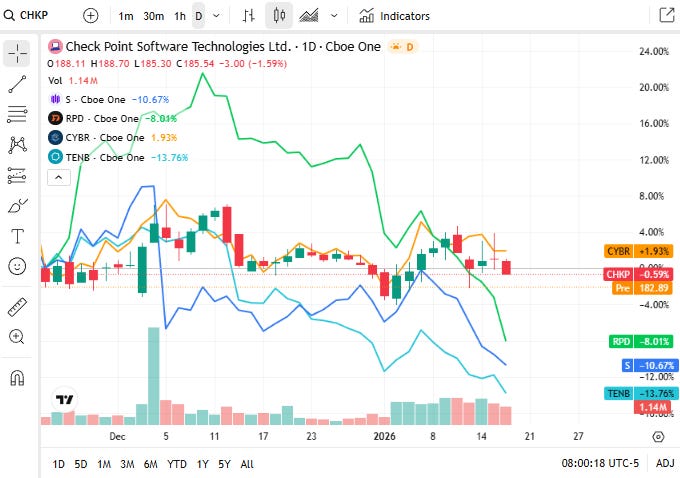This screenshot has height=478, width=680.
Task: Toggle the ADJ adjustment setting
Action: point(665,463)
